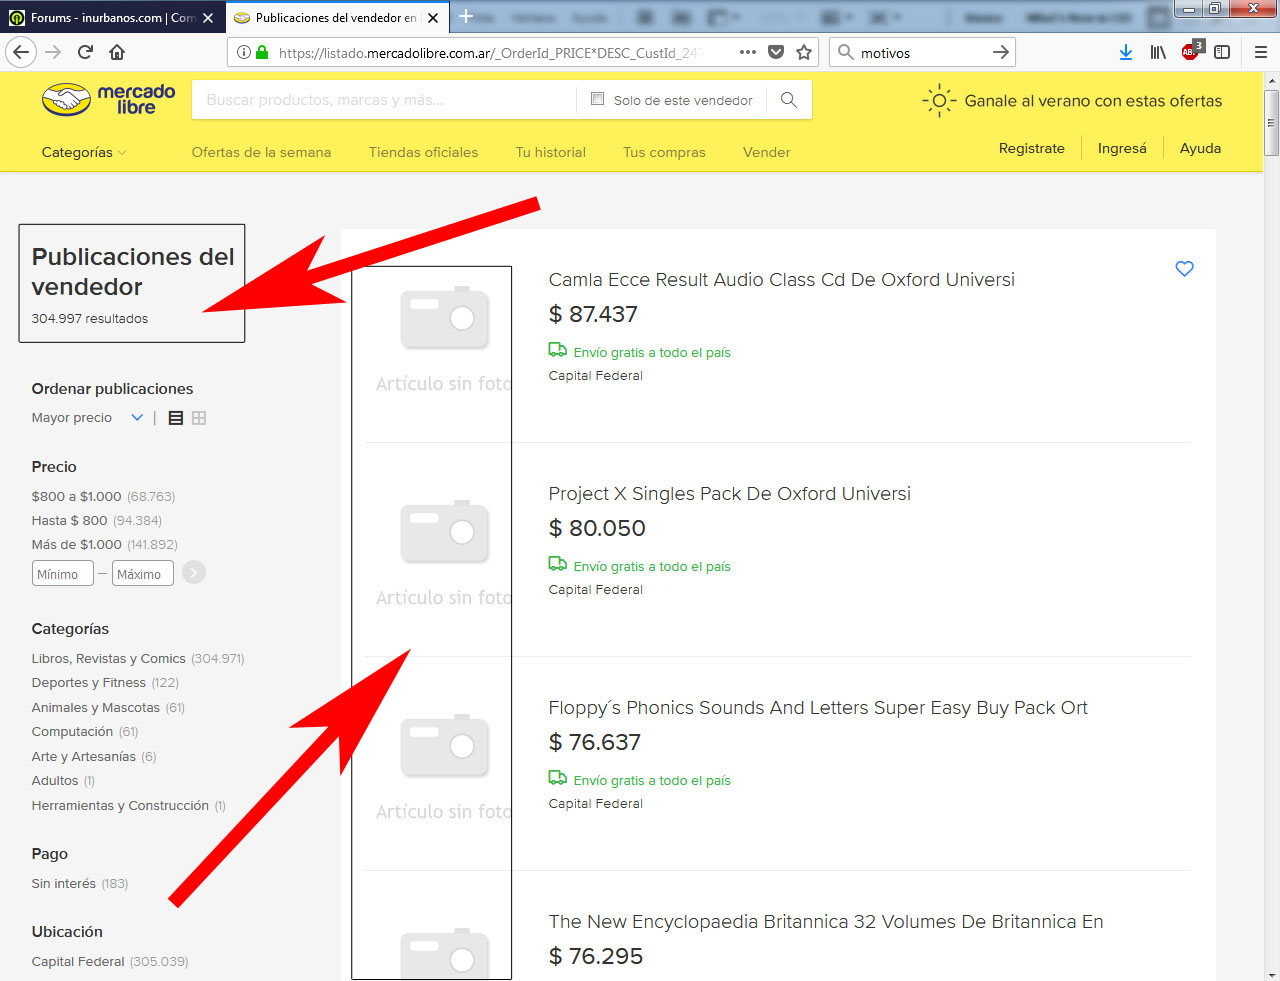Switch results to grid view icon
Viewport: 1280px width, 981px height.
click(198, 417)
